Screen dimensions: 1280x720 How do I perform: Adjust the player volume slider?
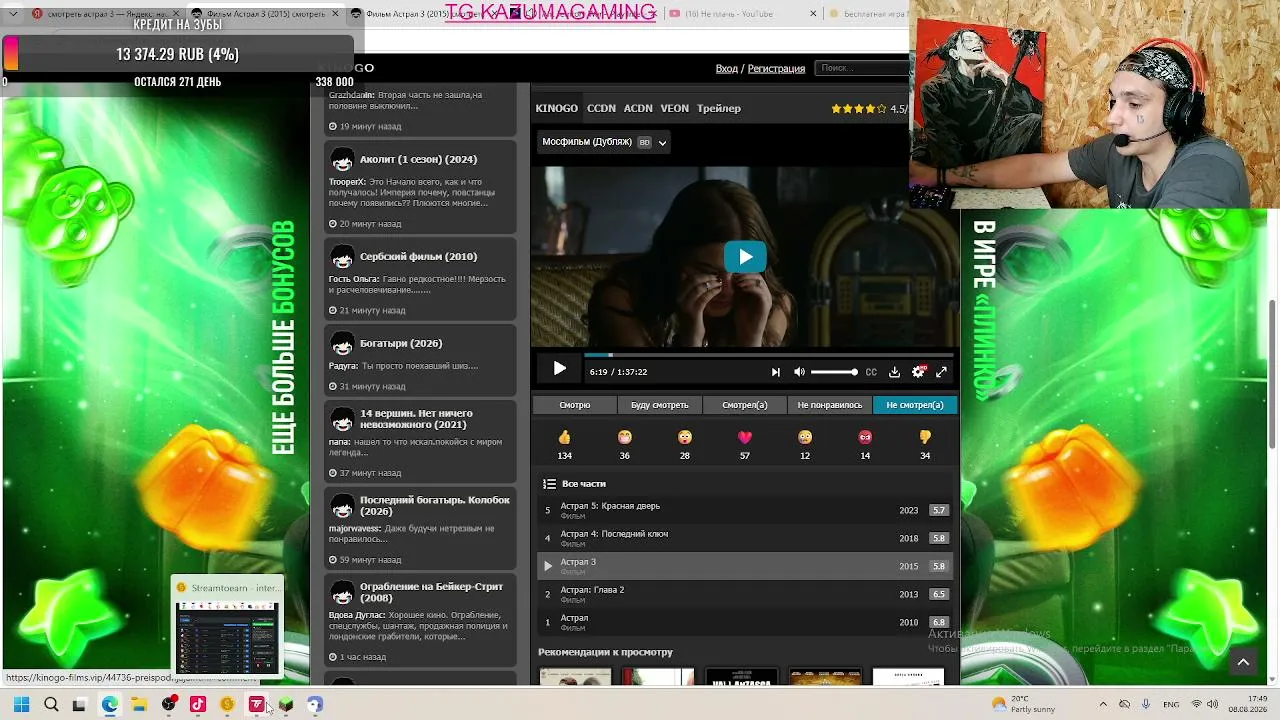click(x=833, y=372)
